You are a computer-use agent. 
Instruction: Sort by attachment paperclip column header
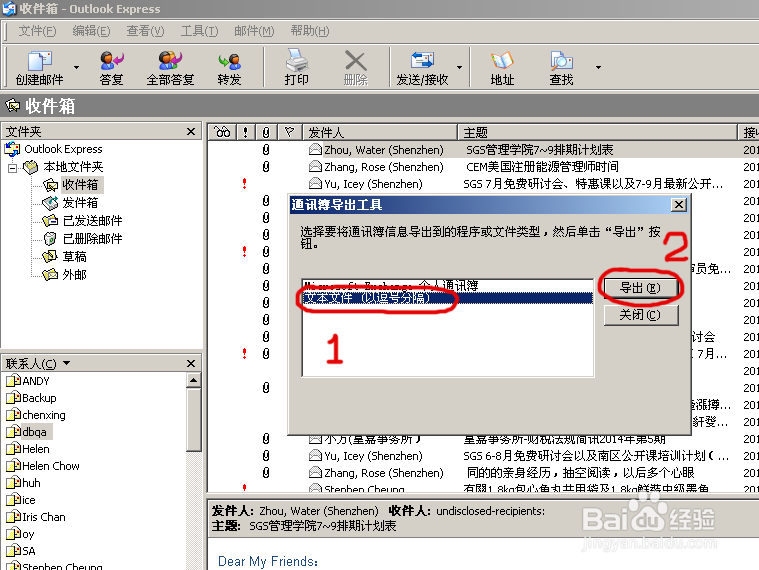tap(266, 132)
